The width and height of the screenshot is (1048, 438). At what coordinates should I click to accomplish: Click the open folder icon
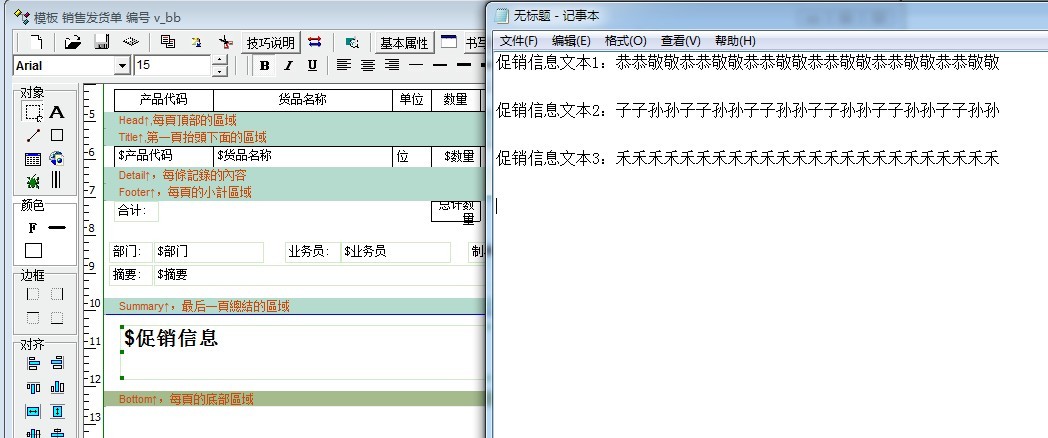tap(72, 42)
